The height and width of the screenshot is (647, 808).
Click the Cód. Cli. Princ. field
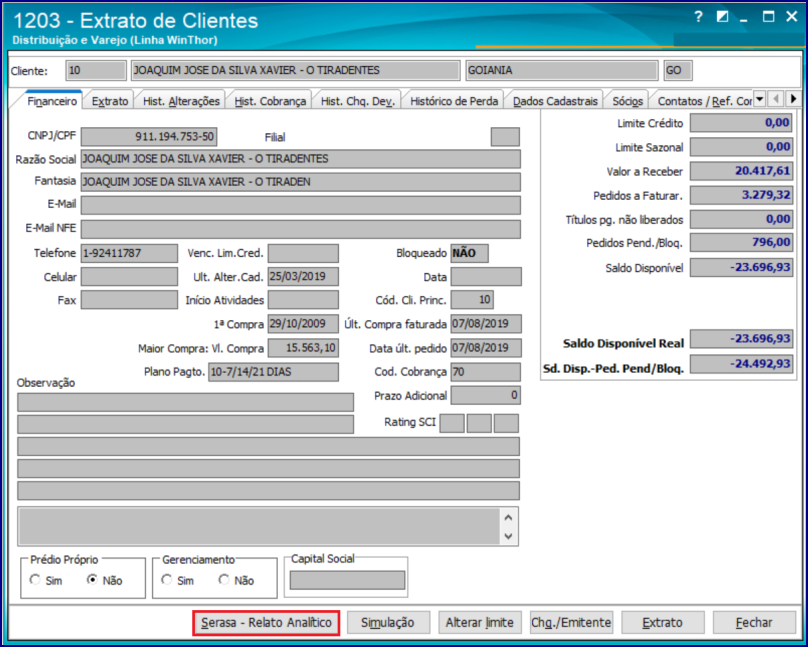click(473, 300)
